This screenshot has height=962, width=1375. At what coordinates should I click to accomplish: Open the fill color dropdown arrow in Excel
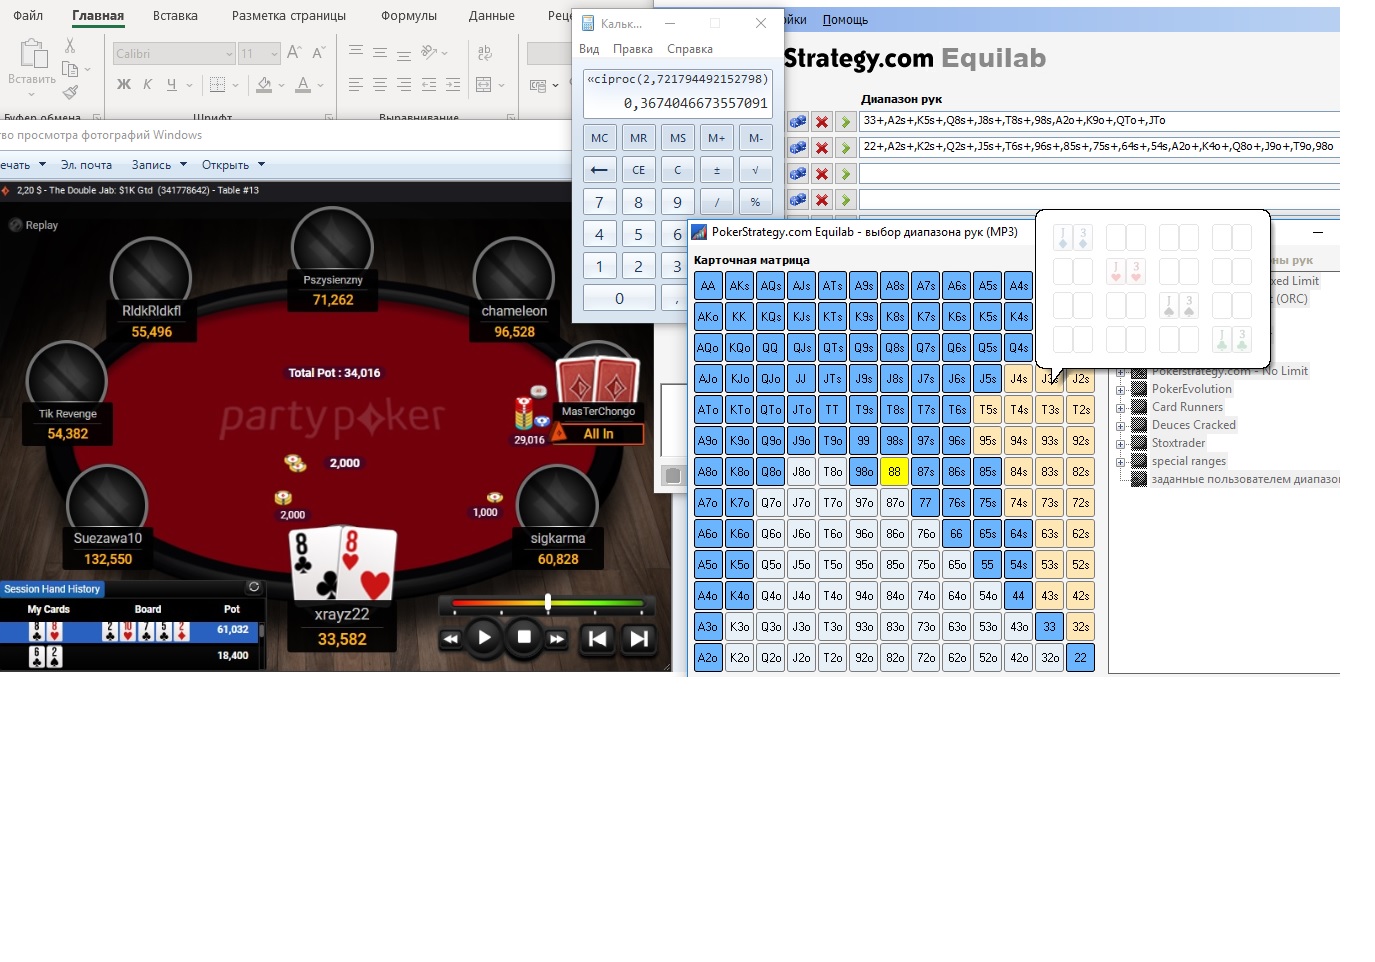tap(281, 86)
